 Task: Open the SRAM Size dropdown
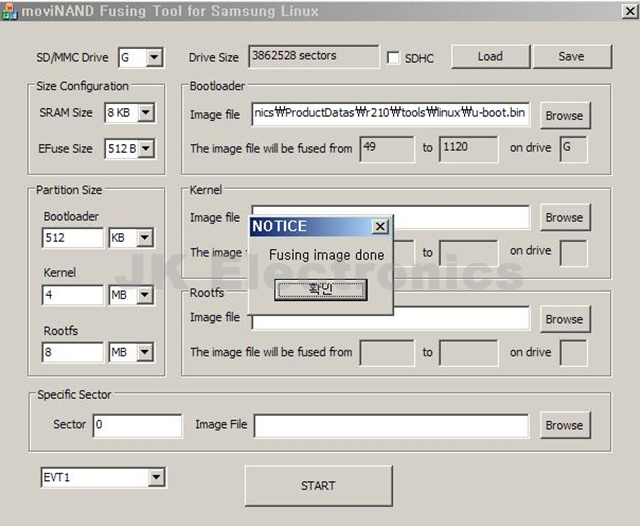(x=146, y=113)
